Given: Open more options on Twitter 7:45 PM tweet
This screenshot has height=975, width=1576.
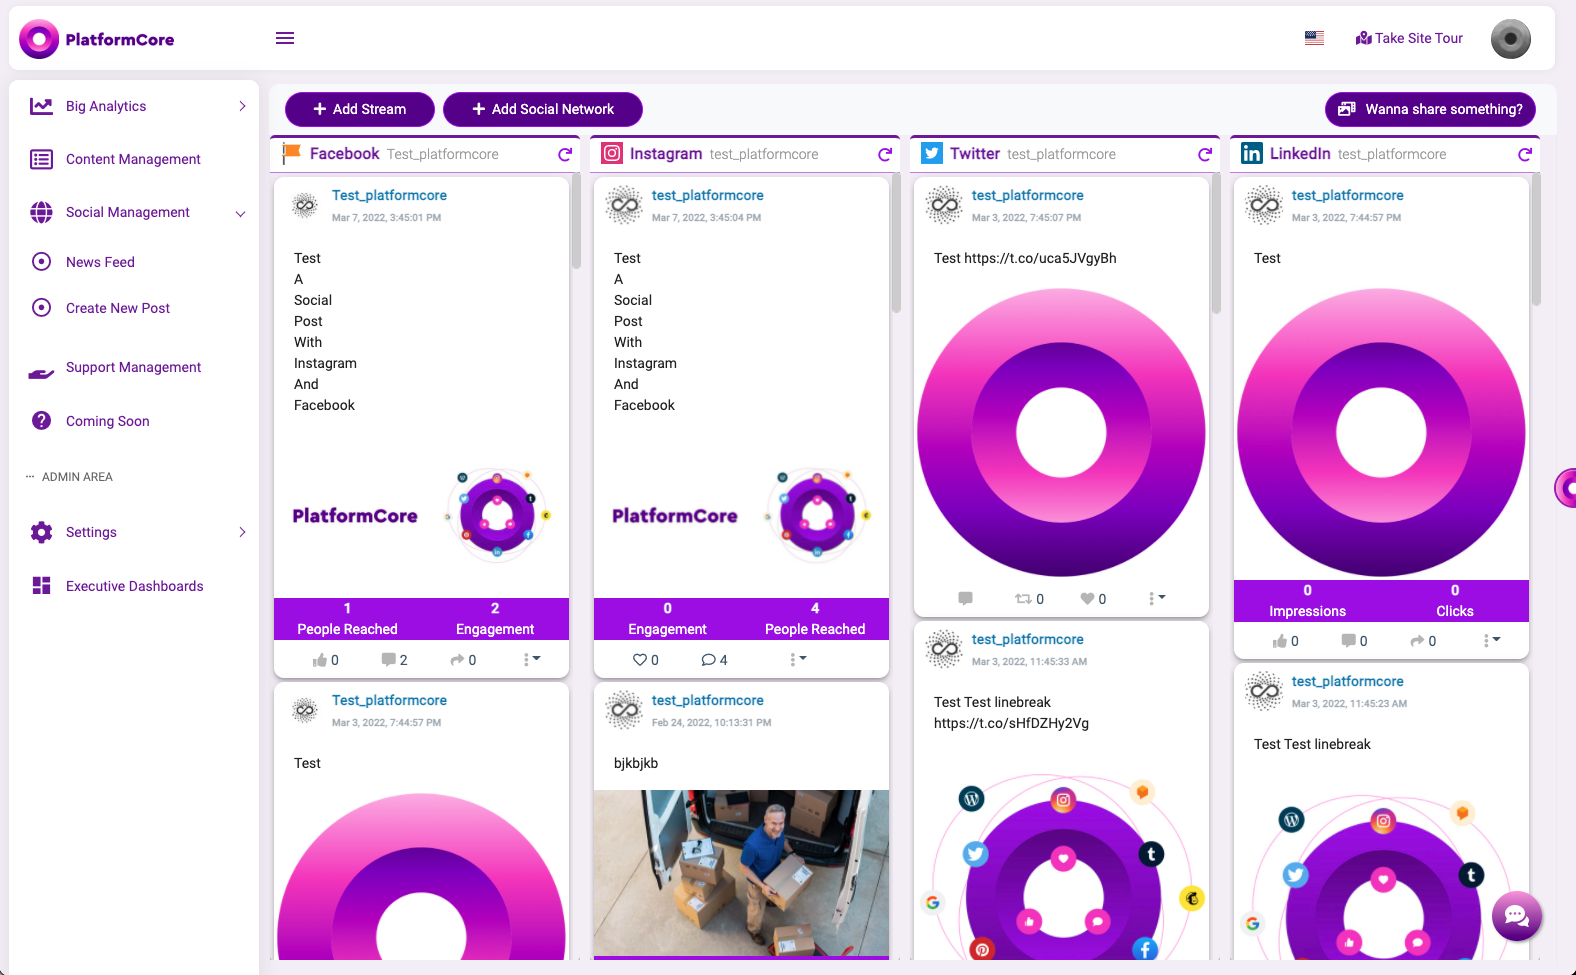Looking at the screenshot, I should [x=1157, y=598].
